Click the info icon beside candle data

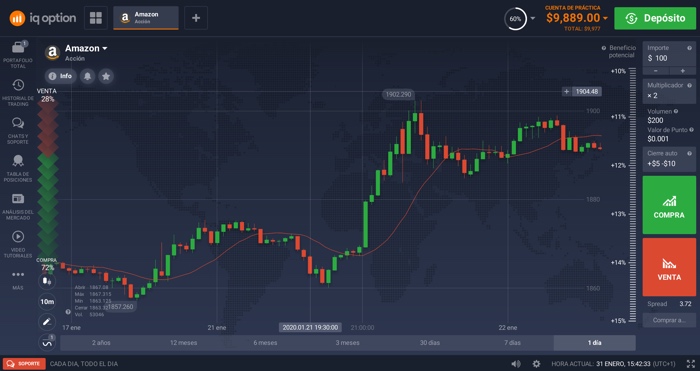coord(68,312)
